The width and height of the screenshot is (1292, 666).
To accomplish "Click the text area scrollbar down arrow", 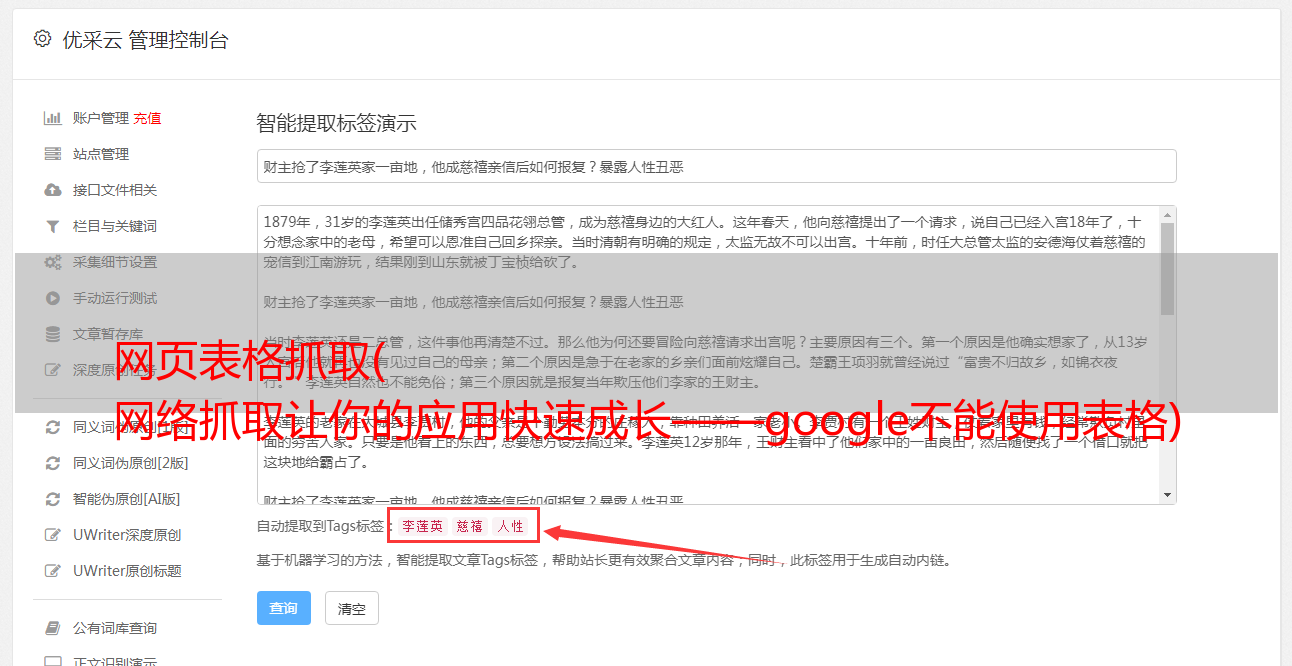I will coord(1167,495).
